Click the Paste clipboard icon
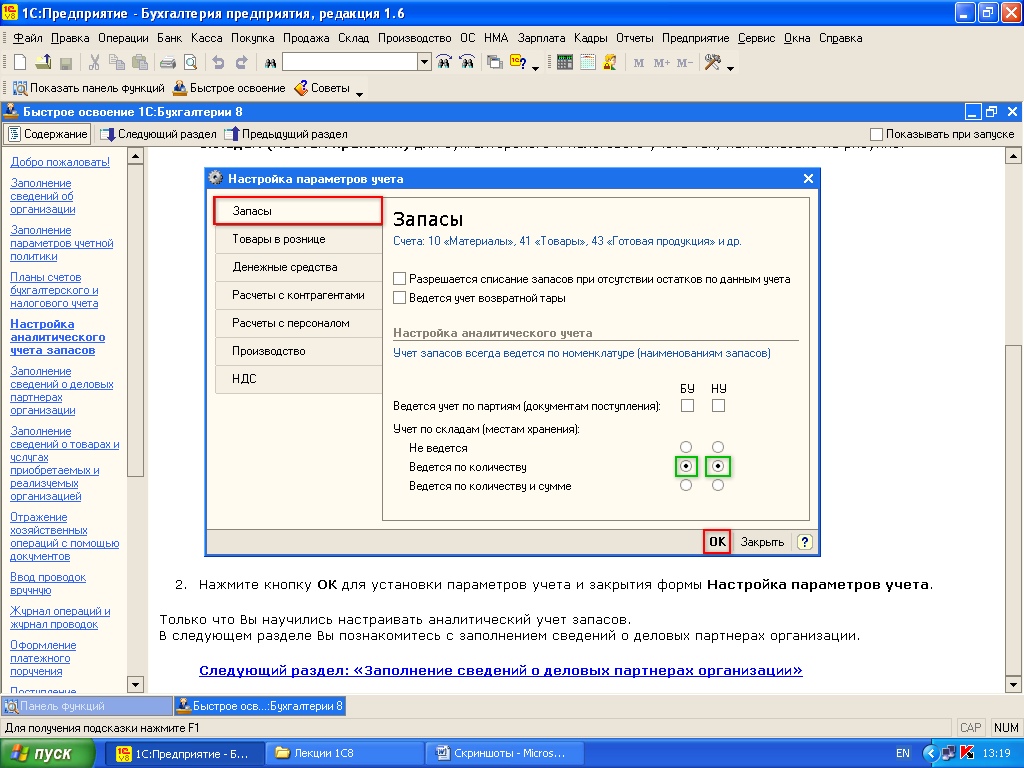This screenshot has width=1024, height=768. click(x=140, y=63)
